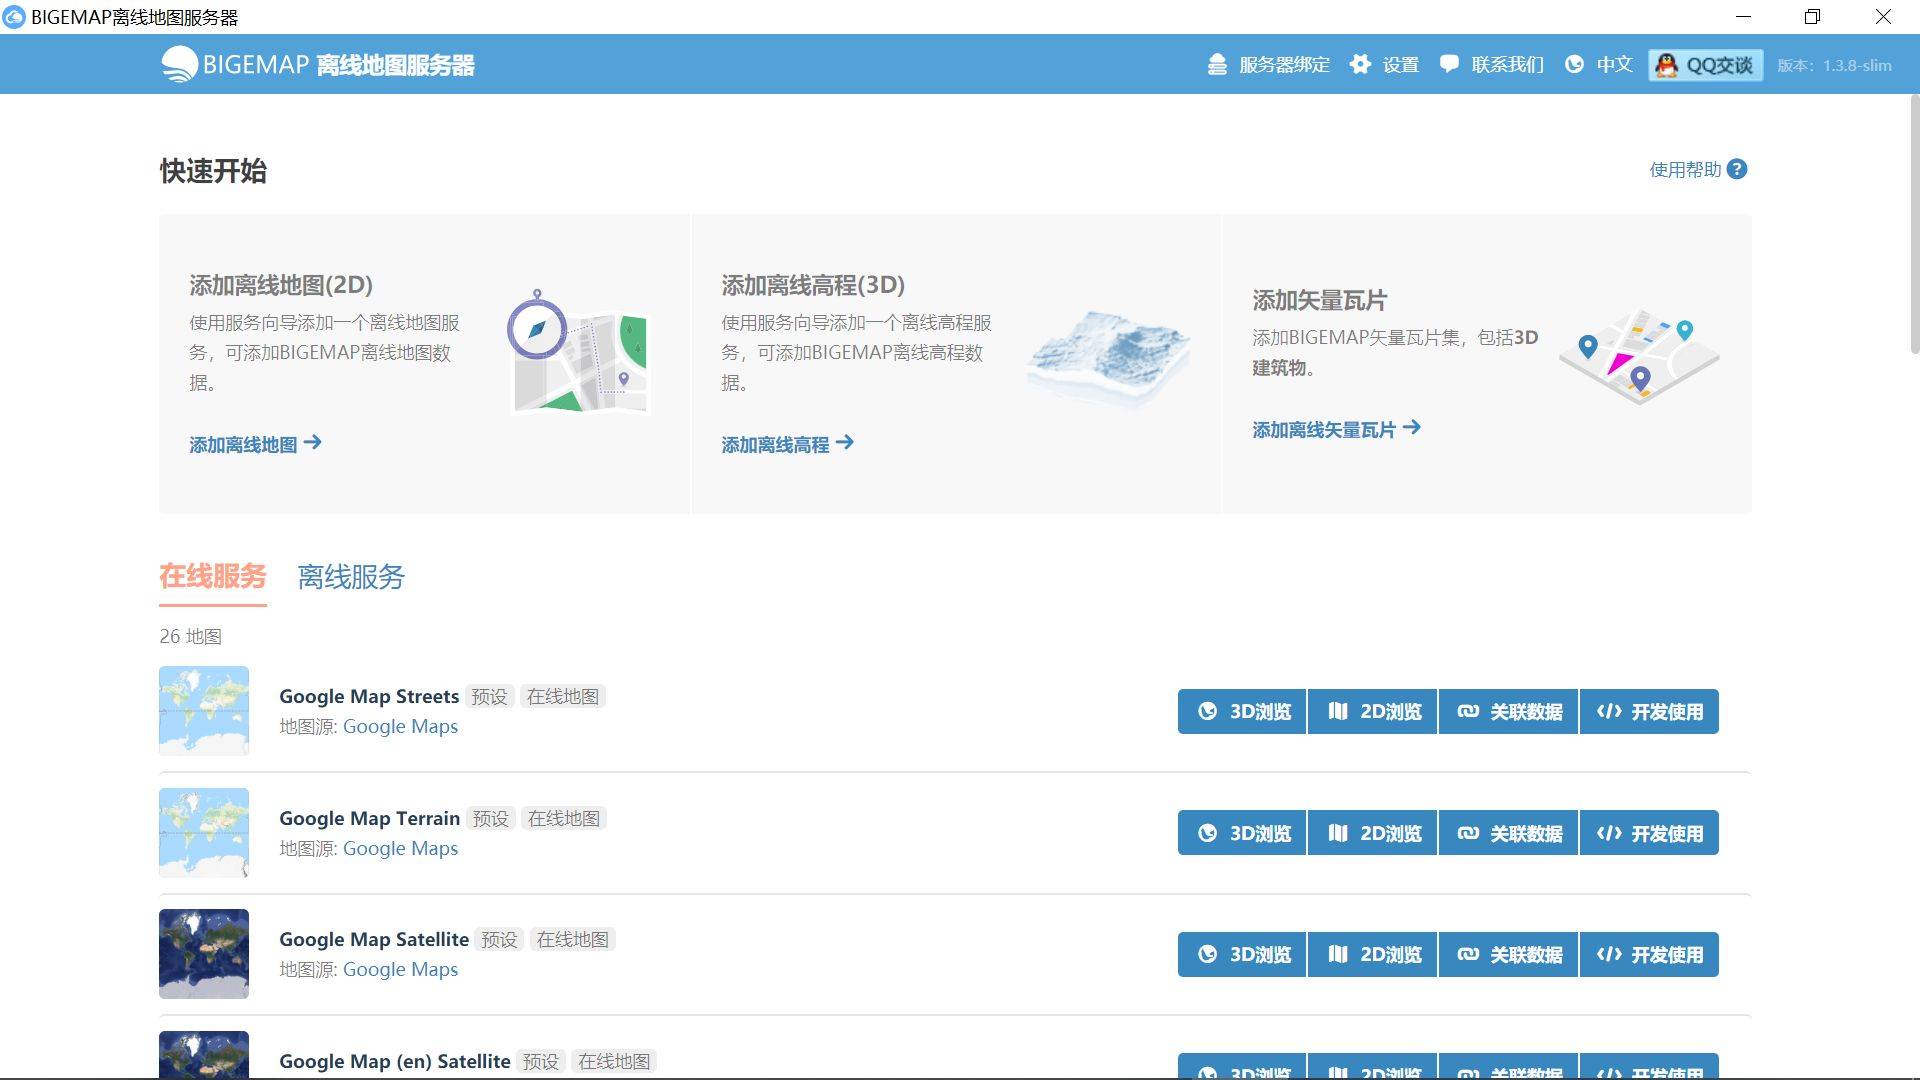Click Google Maps source link for Streets

click(400, 727)
